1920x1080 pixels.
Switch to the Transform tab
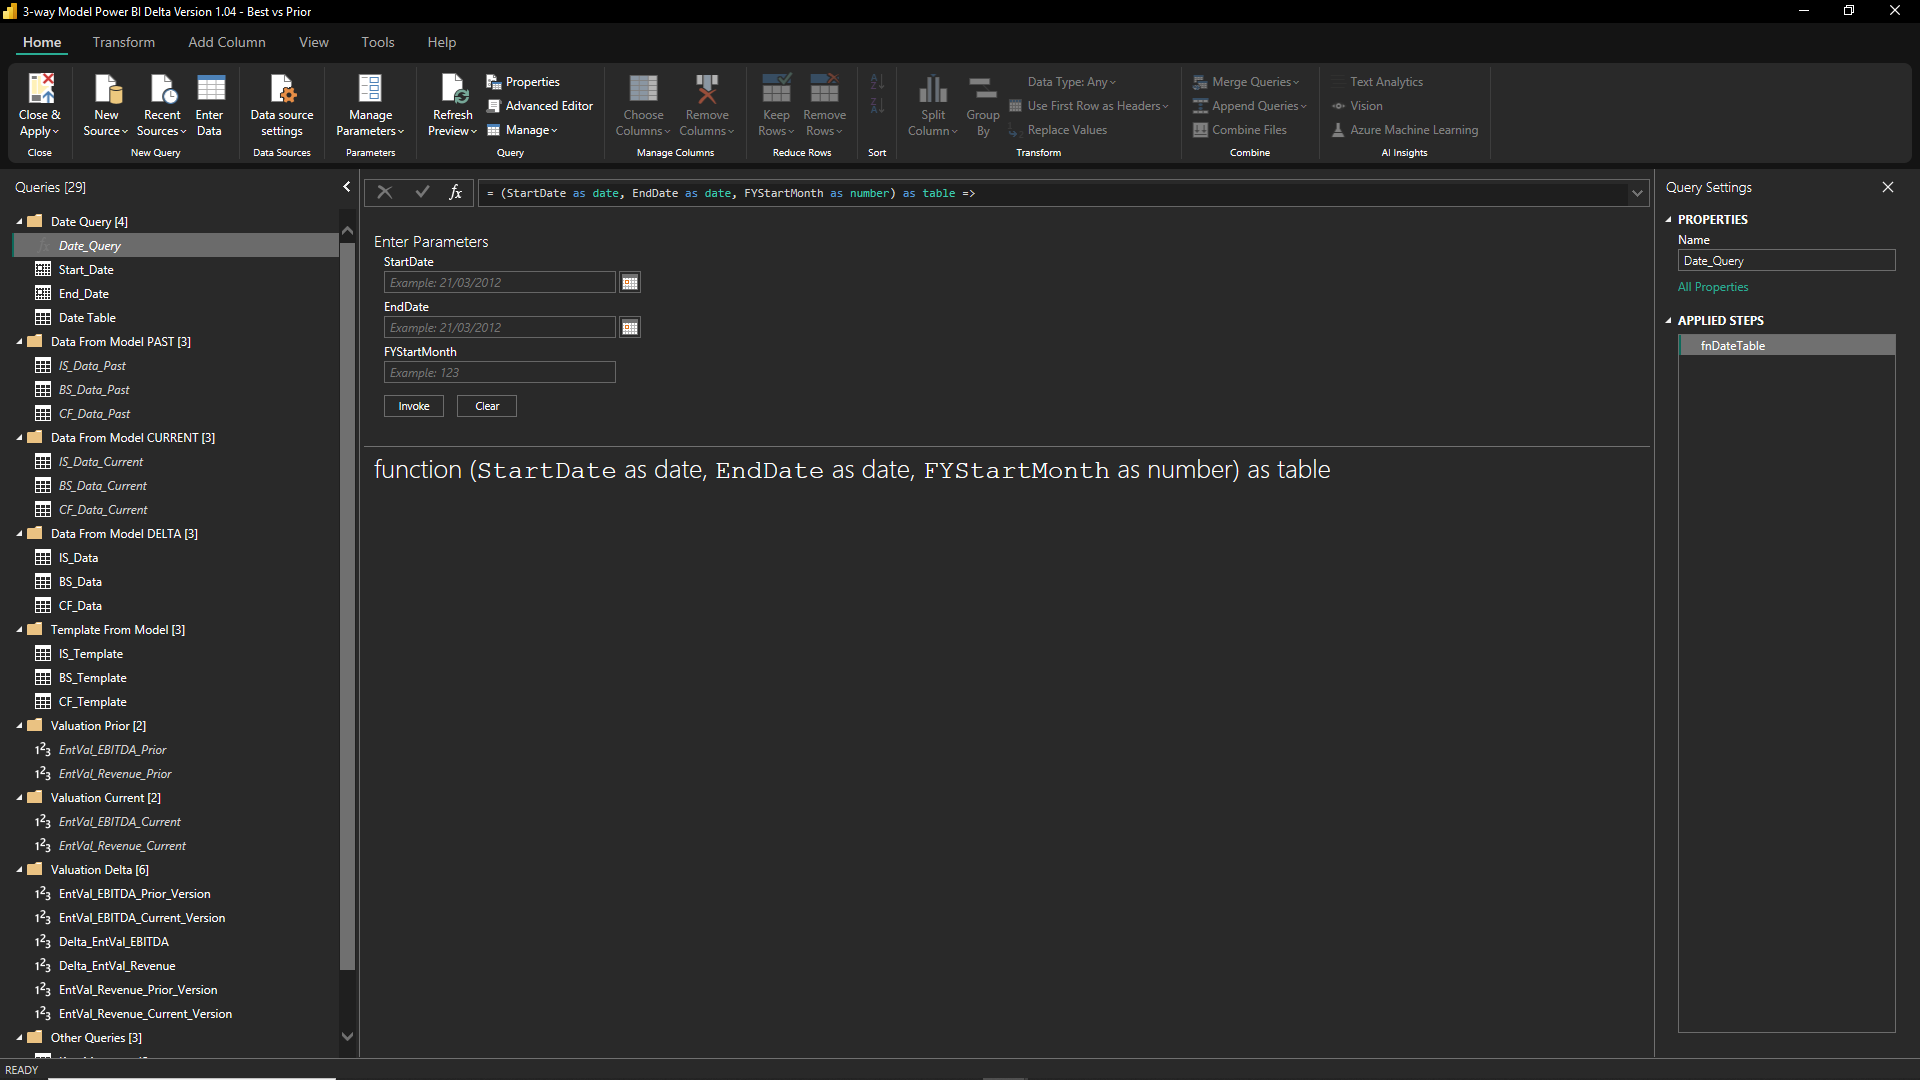point(124,42)
